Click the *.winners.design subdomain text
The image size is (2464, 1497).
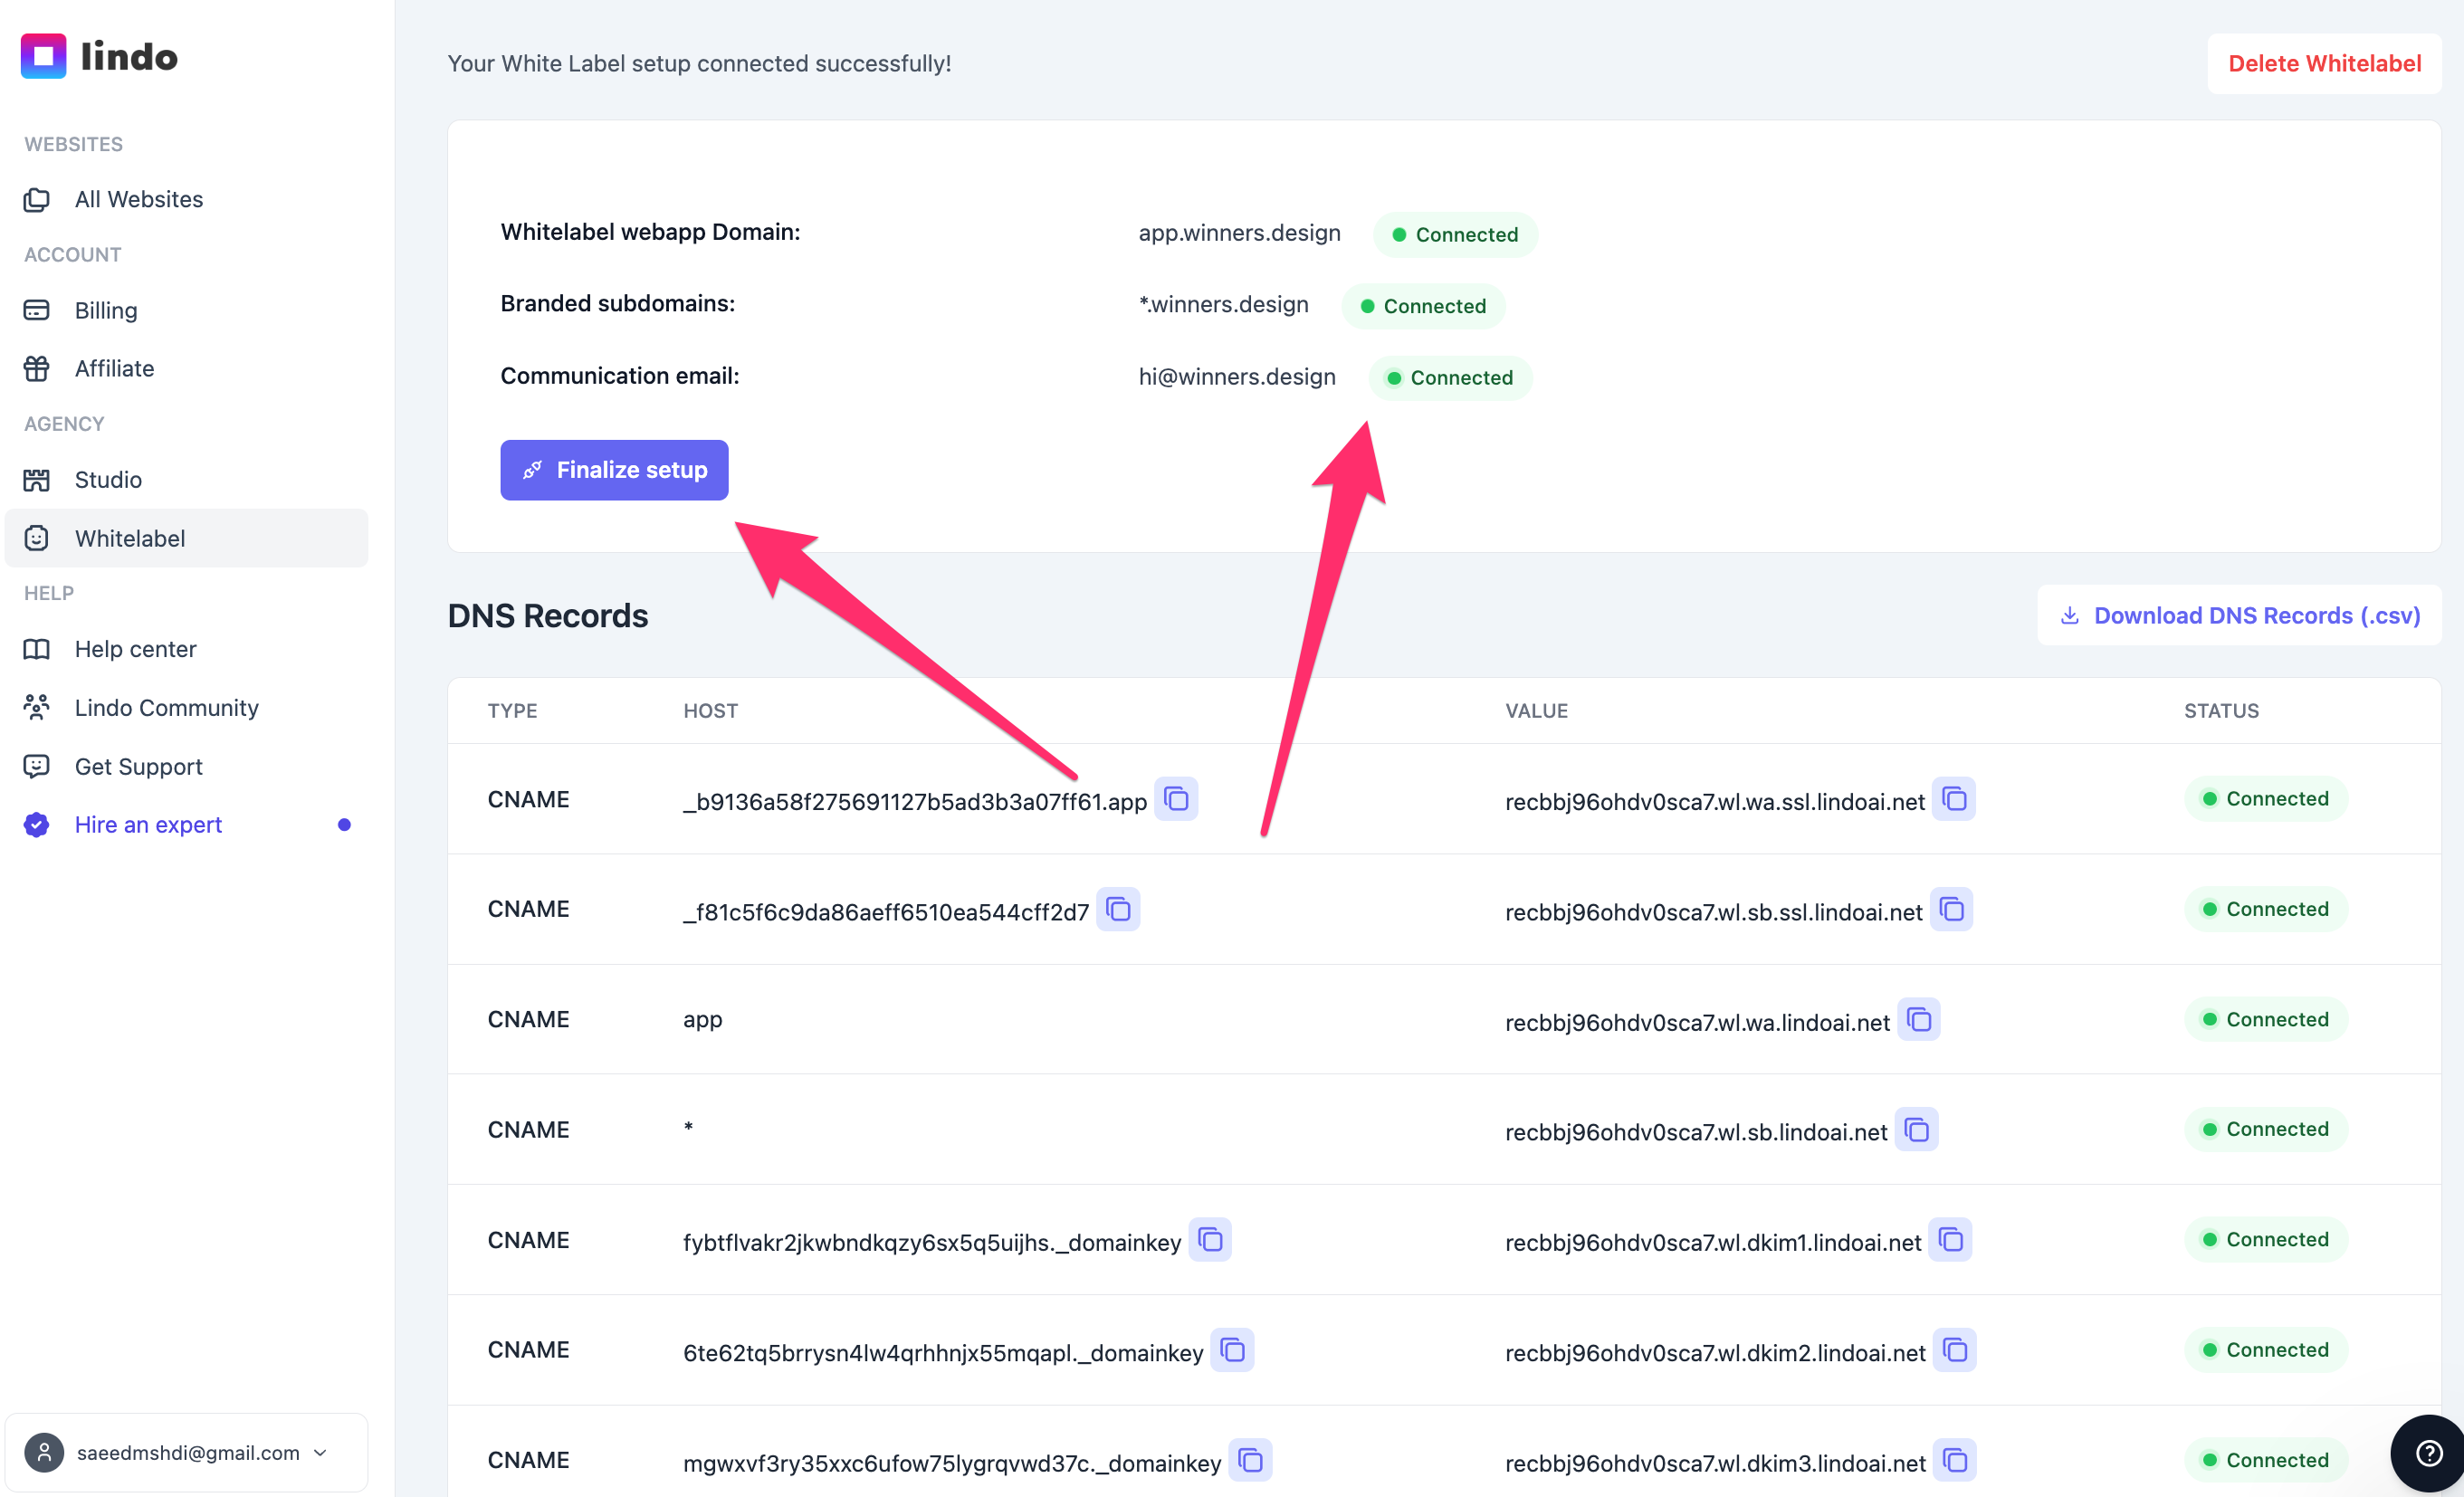(1223, 305)
